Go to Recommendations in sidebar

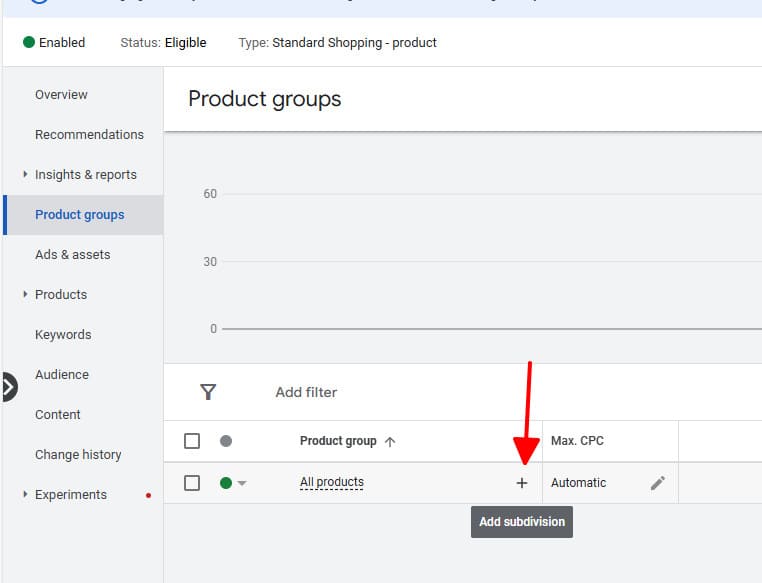89,134
